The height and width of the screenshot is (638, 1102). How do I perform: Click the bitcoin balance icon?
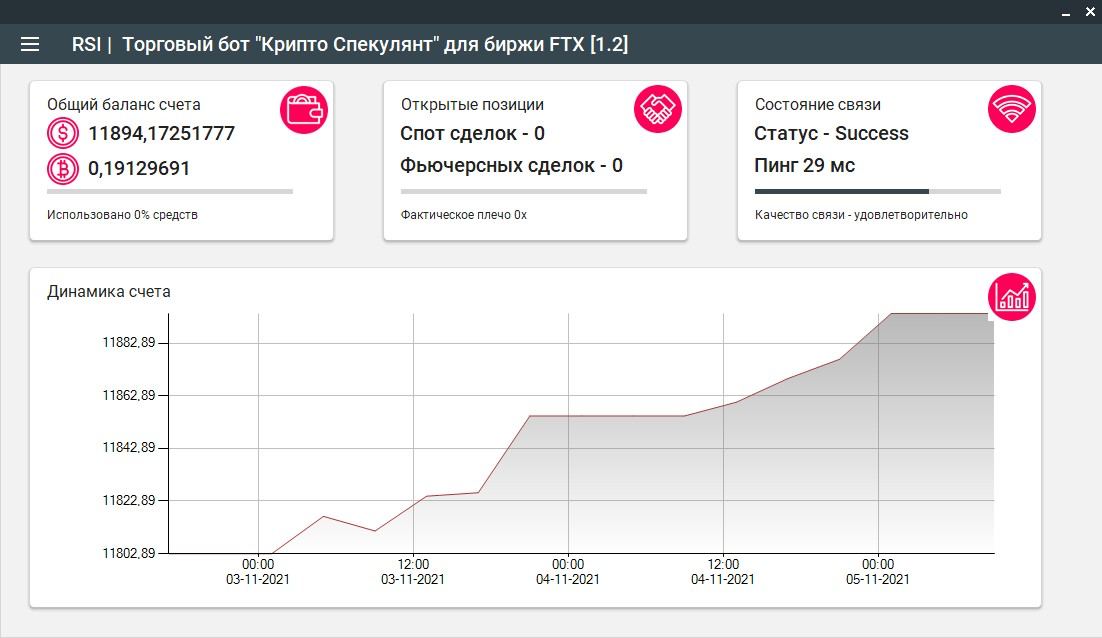click(63, 169)
